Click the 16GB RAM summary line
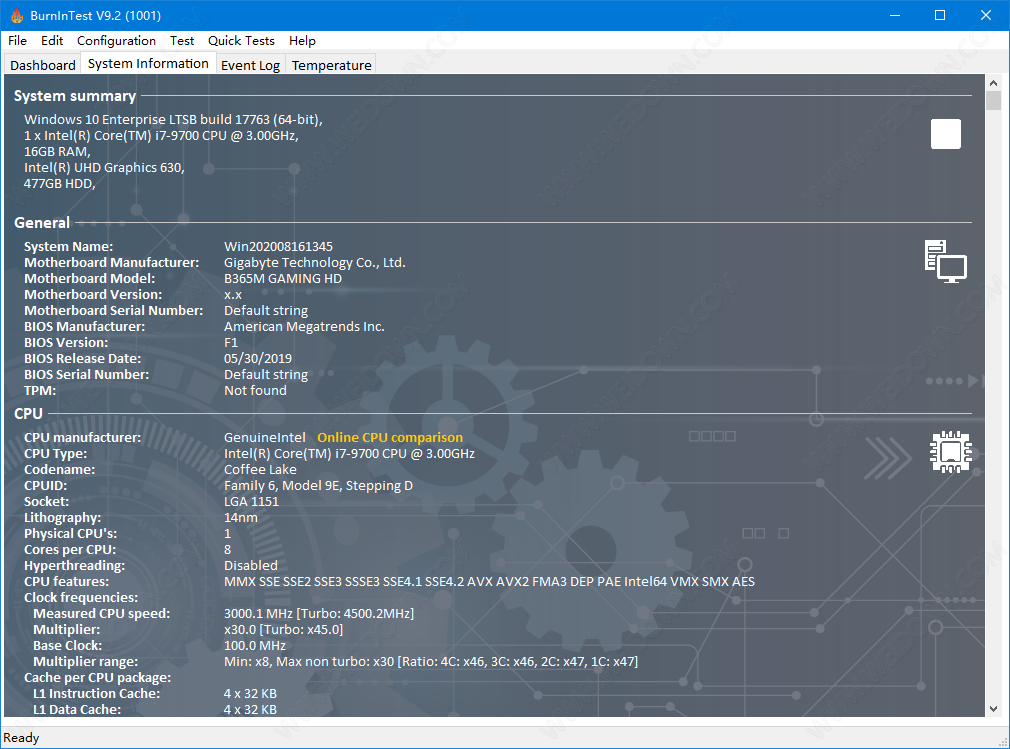Viewport: 1010px width, 749px height. click(x=57, y=151)
